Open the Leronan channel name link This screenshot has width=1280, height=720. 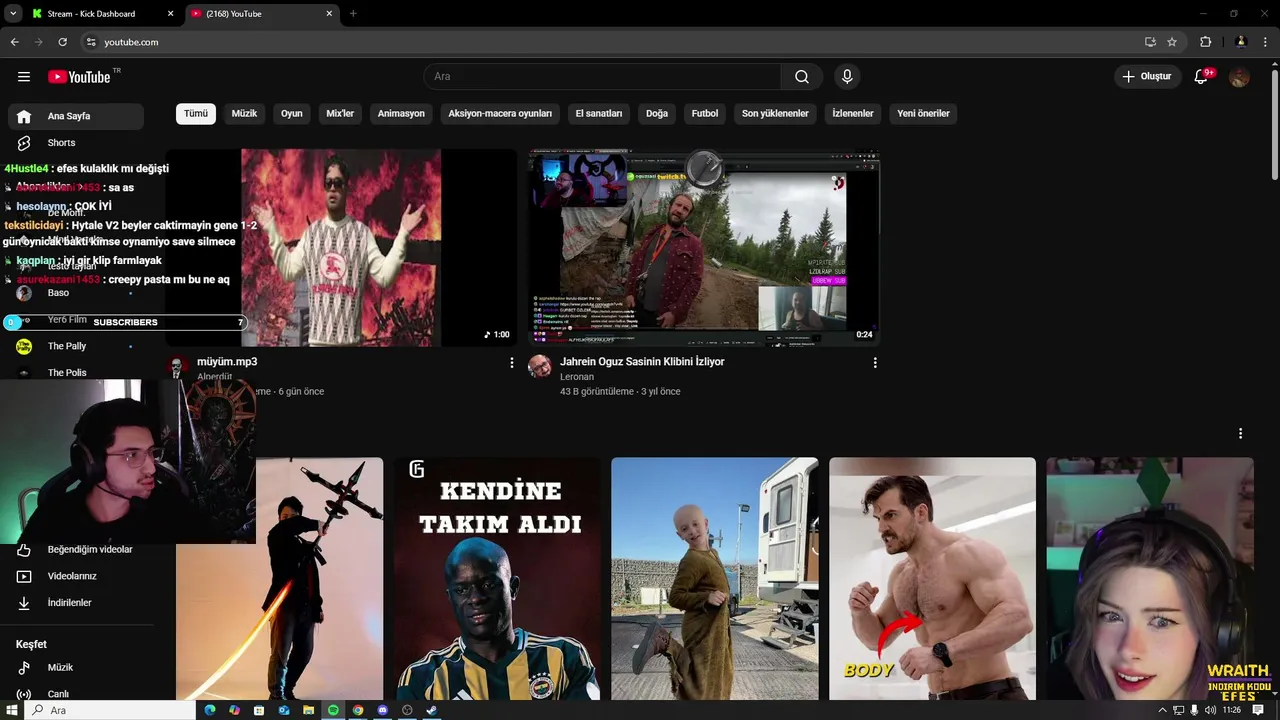577,377
